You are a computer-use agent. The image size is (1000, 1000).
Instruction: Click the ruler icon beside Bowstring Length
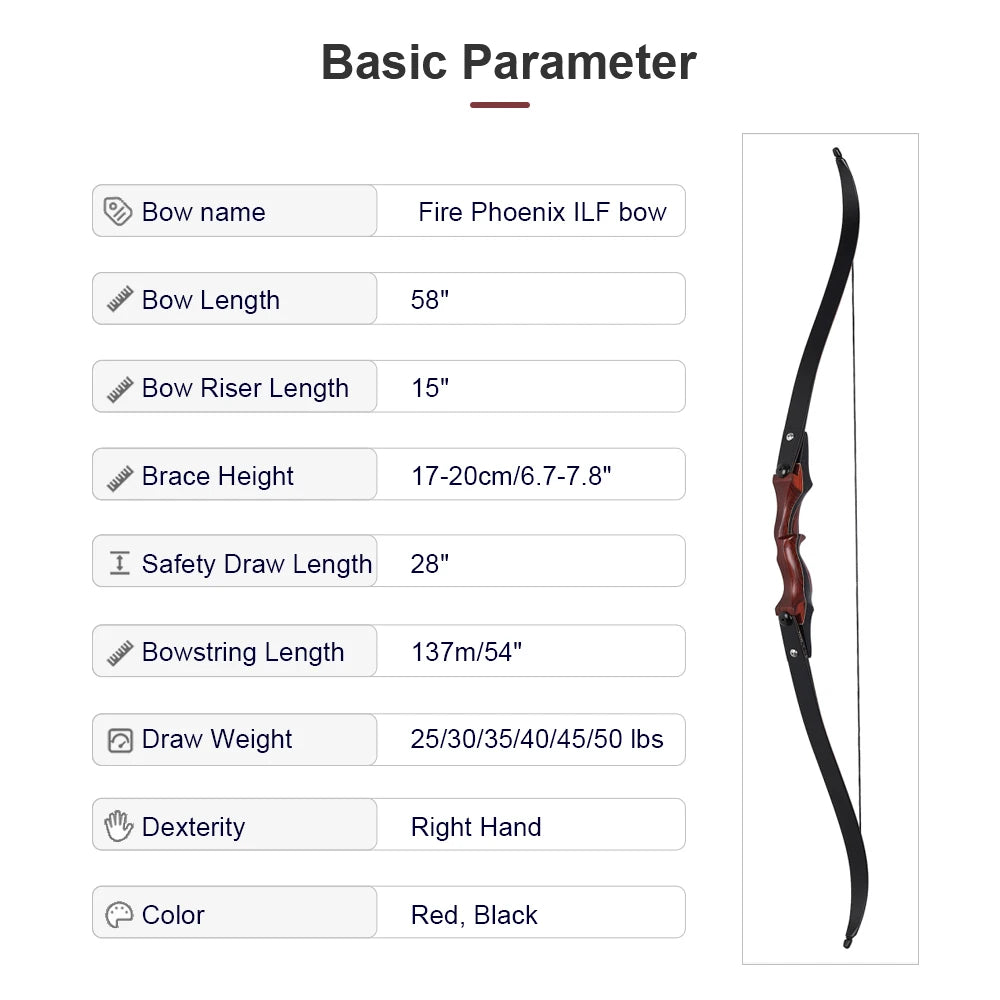coord(120,652)
